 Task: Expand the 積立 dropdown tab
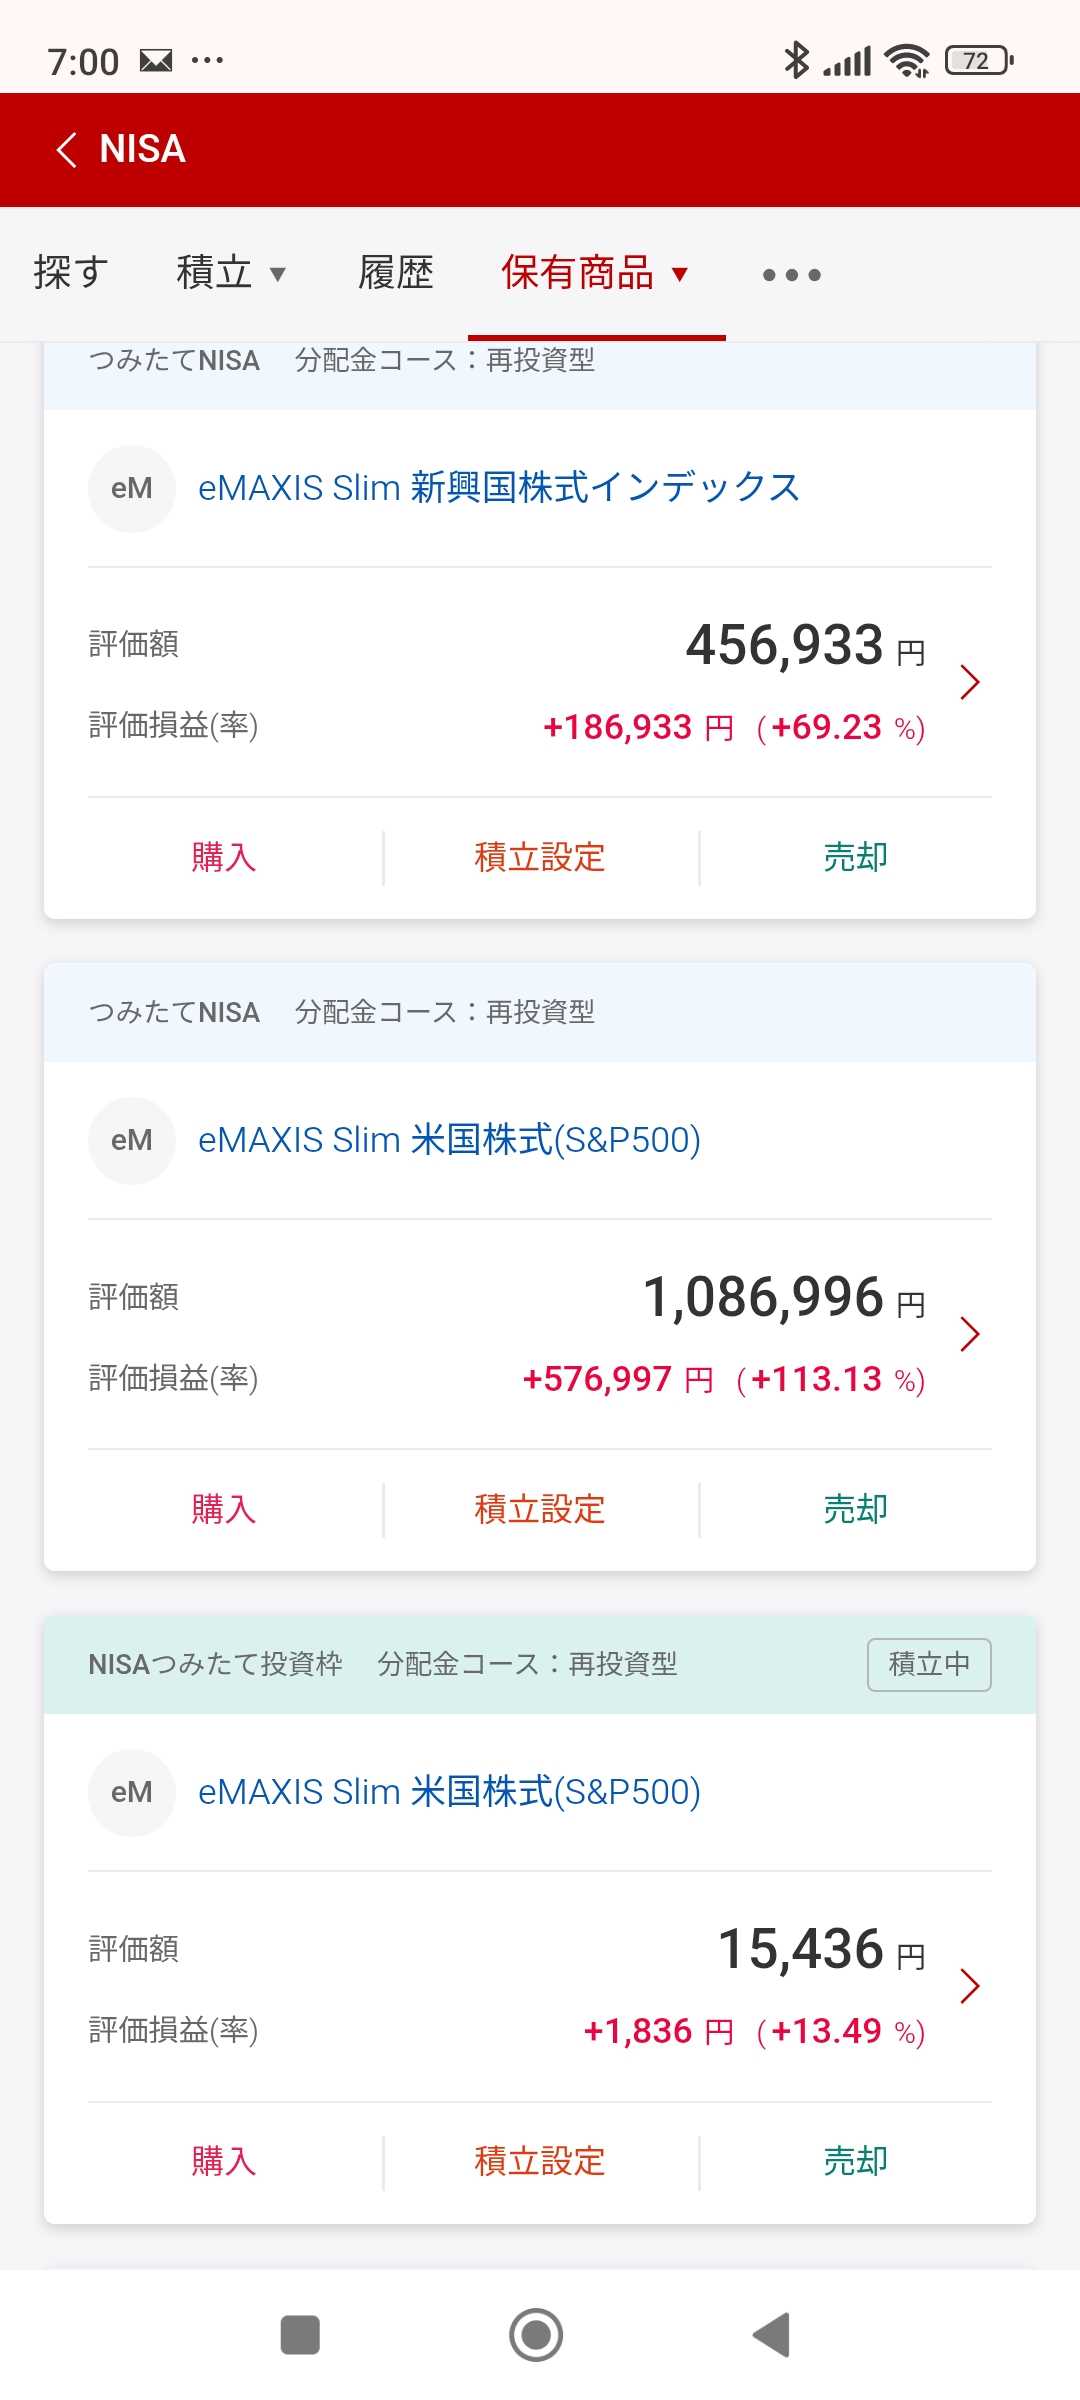pyautogui.click(x=231, y=273)
